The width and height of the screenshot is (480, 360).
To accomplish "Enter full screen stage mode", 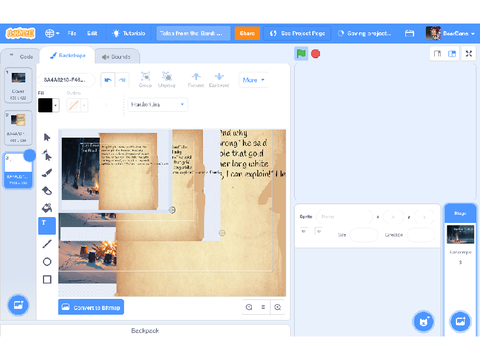I will coord(469,54).
